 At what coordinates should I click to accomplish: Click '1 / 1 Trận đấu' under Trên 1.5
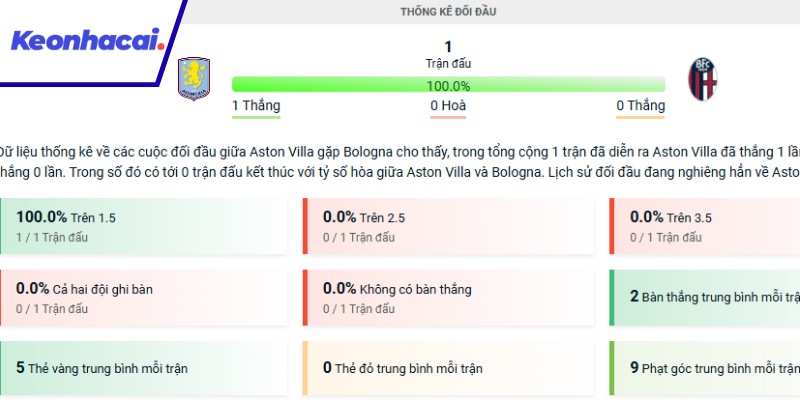click(x=51, y=237)
